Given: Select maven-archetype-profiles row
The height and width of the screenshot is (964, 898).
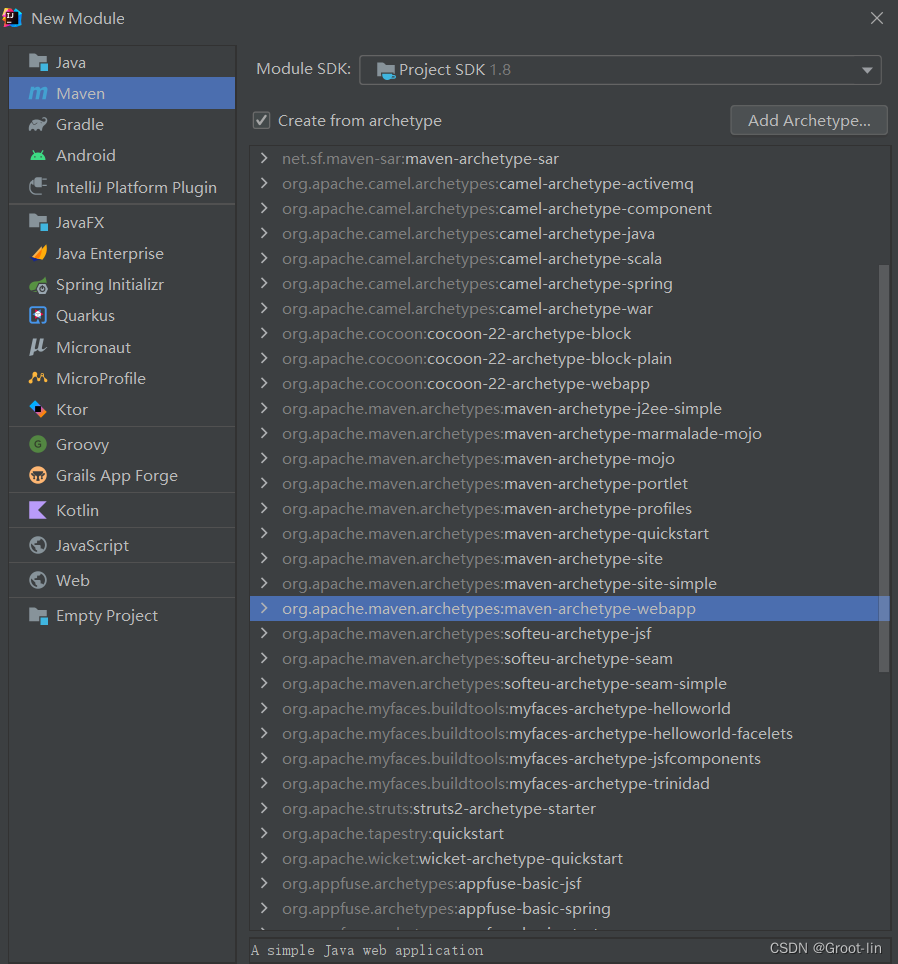Looking at the screenshot, I should (570, 509).
